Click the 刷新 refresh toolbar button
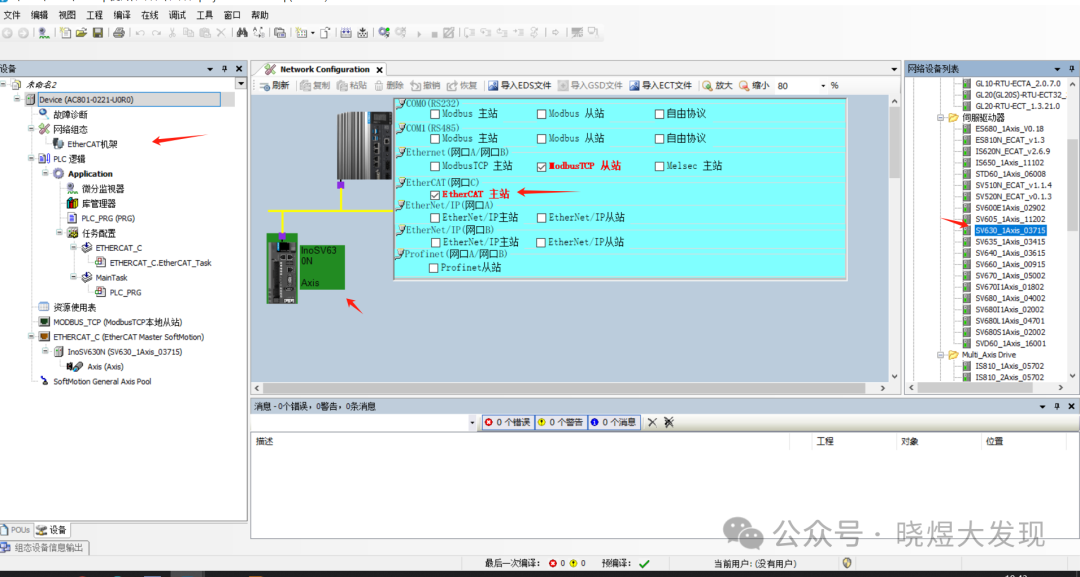1080x577 pixels. [274, 86]
